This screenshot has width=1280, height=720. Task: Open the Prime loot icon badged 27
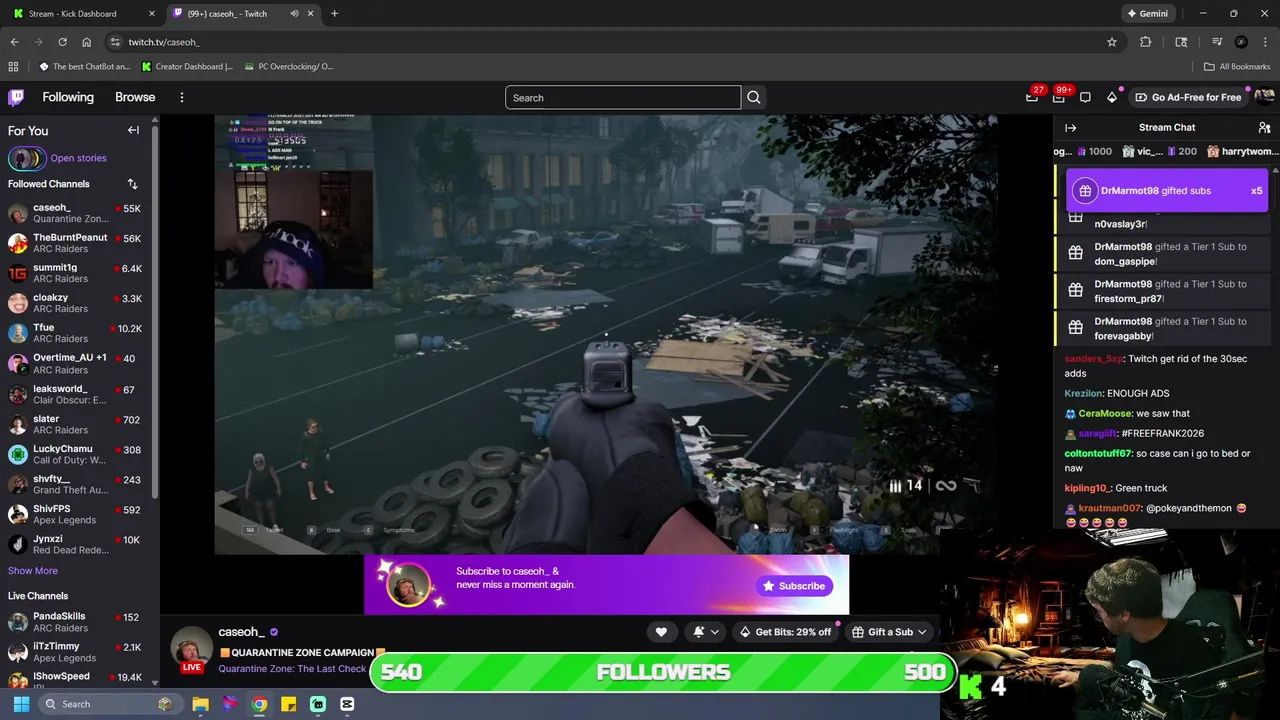pos(1032,97)
